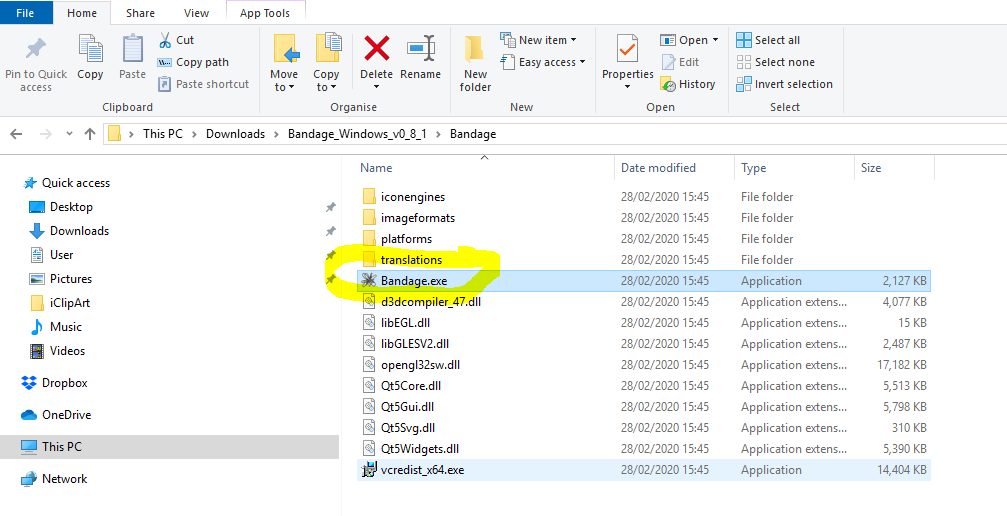Open Downloads in Quick access sidebar
Image resolution: width=1007 pixels, height=516 pixels.
79,231
